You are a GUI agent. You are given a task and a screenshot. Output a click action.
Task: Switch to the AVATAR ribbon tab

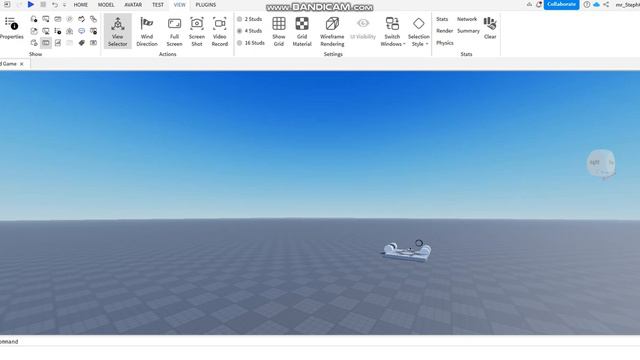[x=133, y=5]
